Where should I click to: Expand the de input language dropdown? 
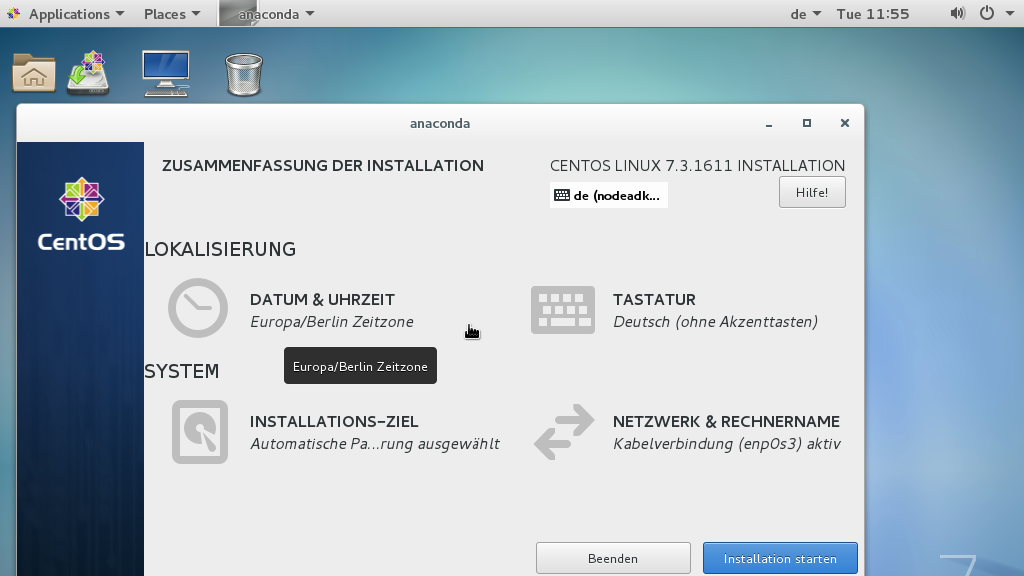(805, 14)
